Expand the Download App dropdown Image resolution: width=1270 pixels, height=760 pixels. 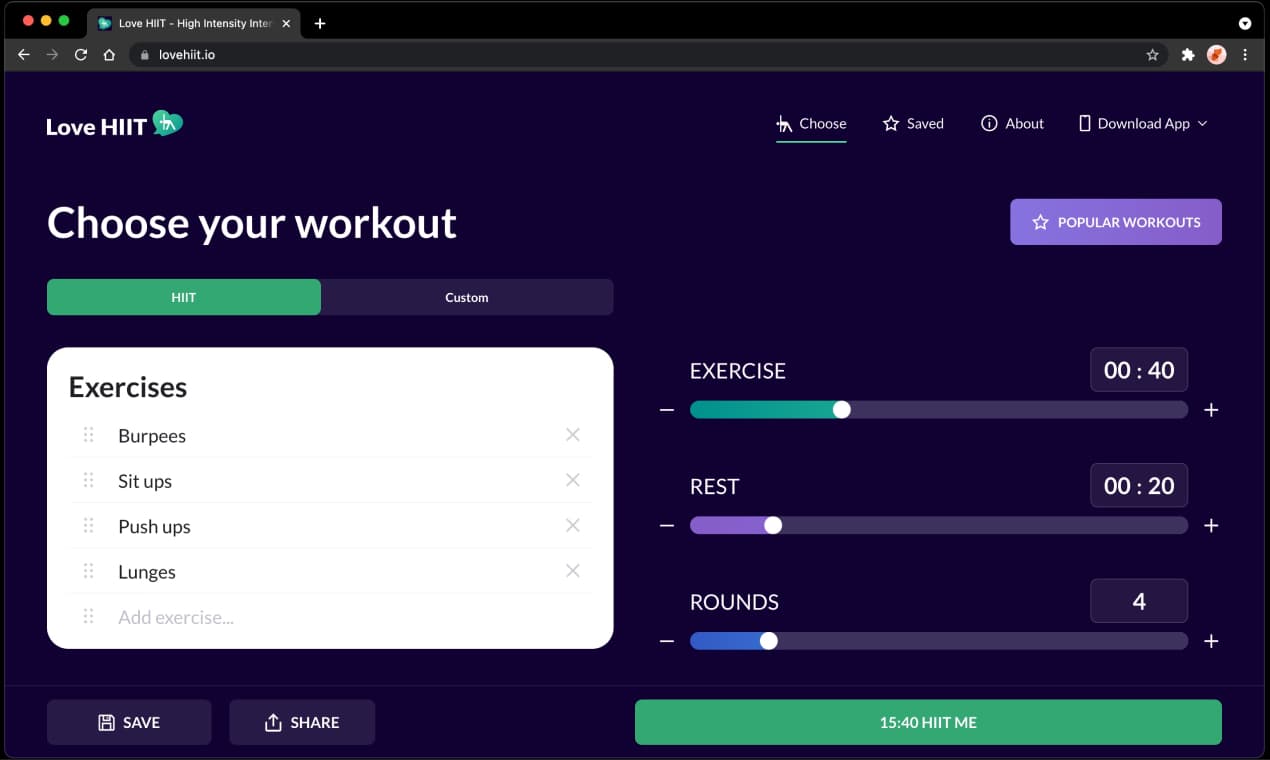click(x=1143, y=124)
